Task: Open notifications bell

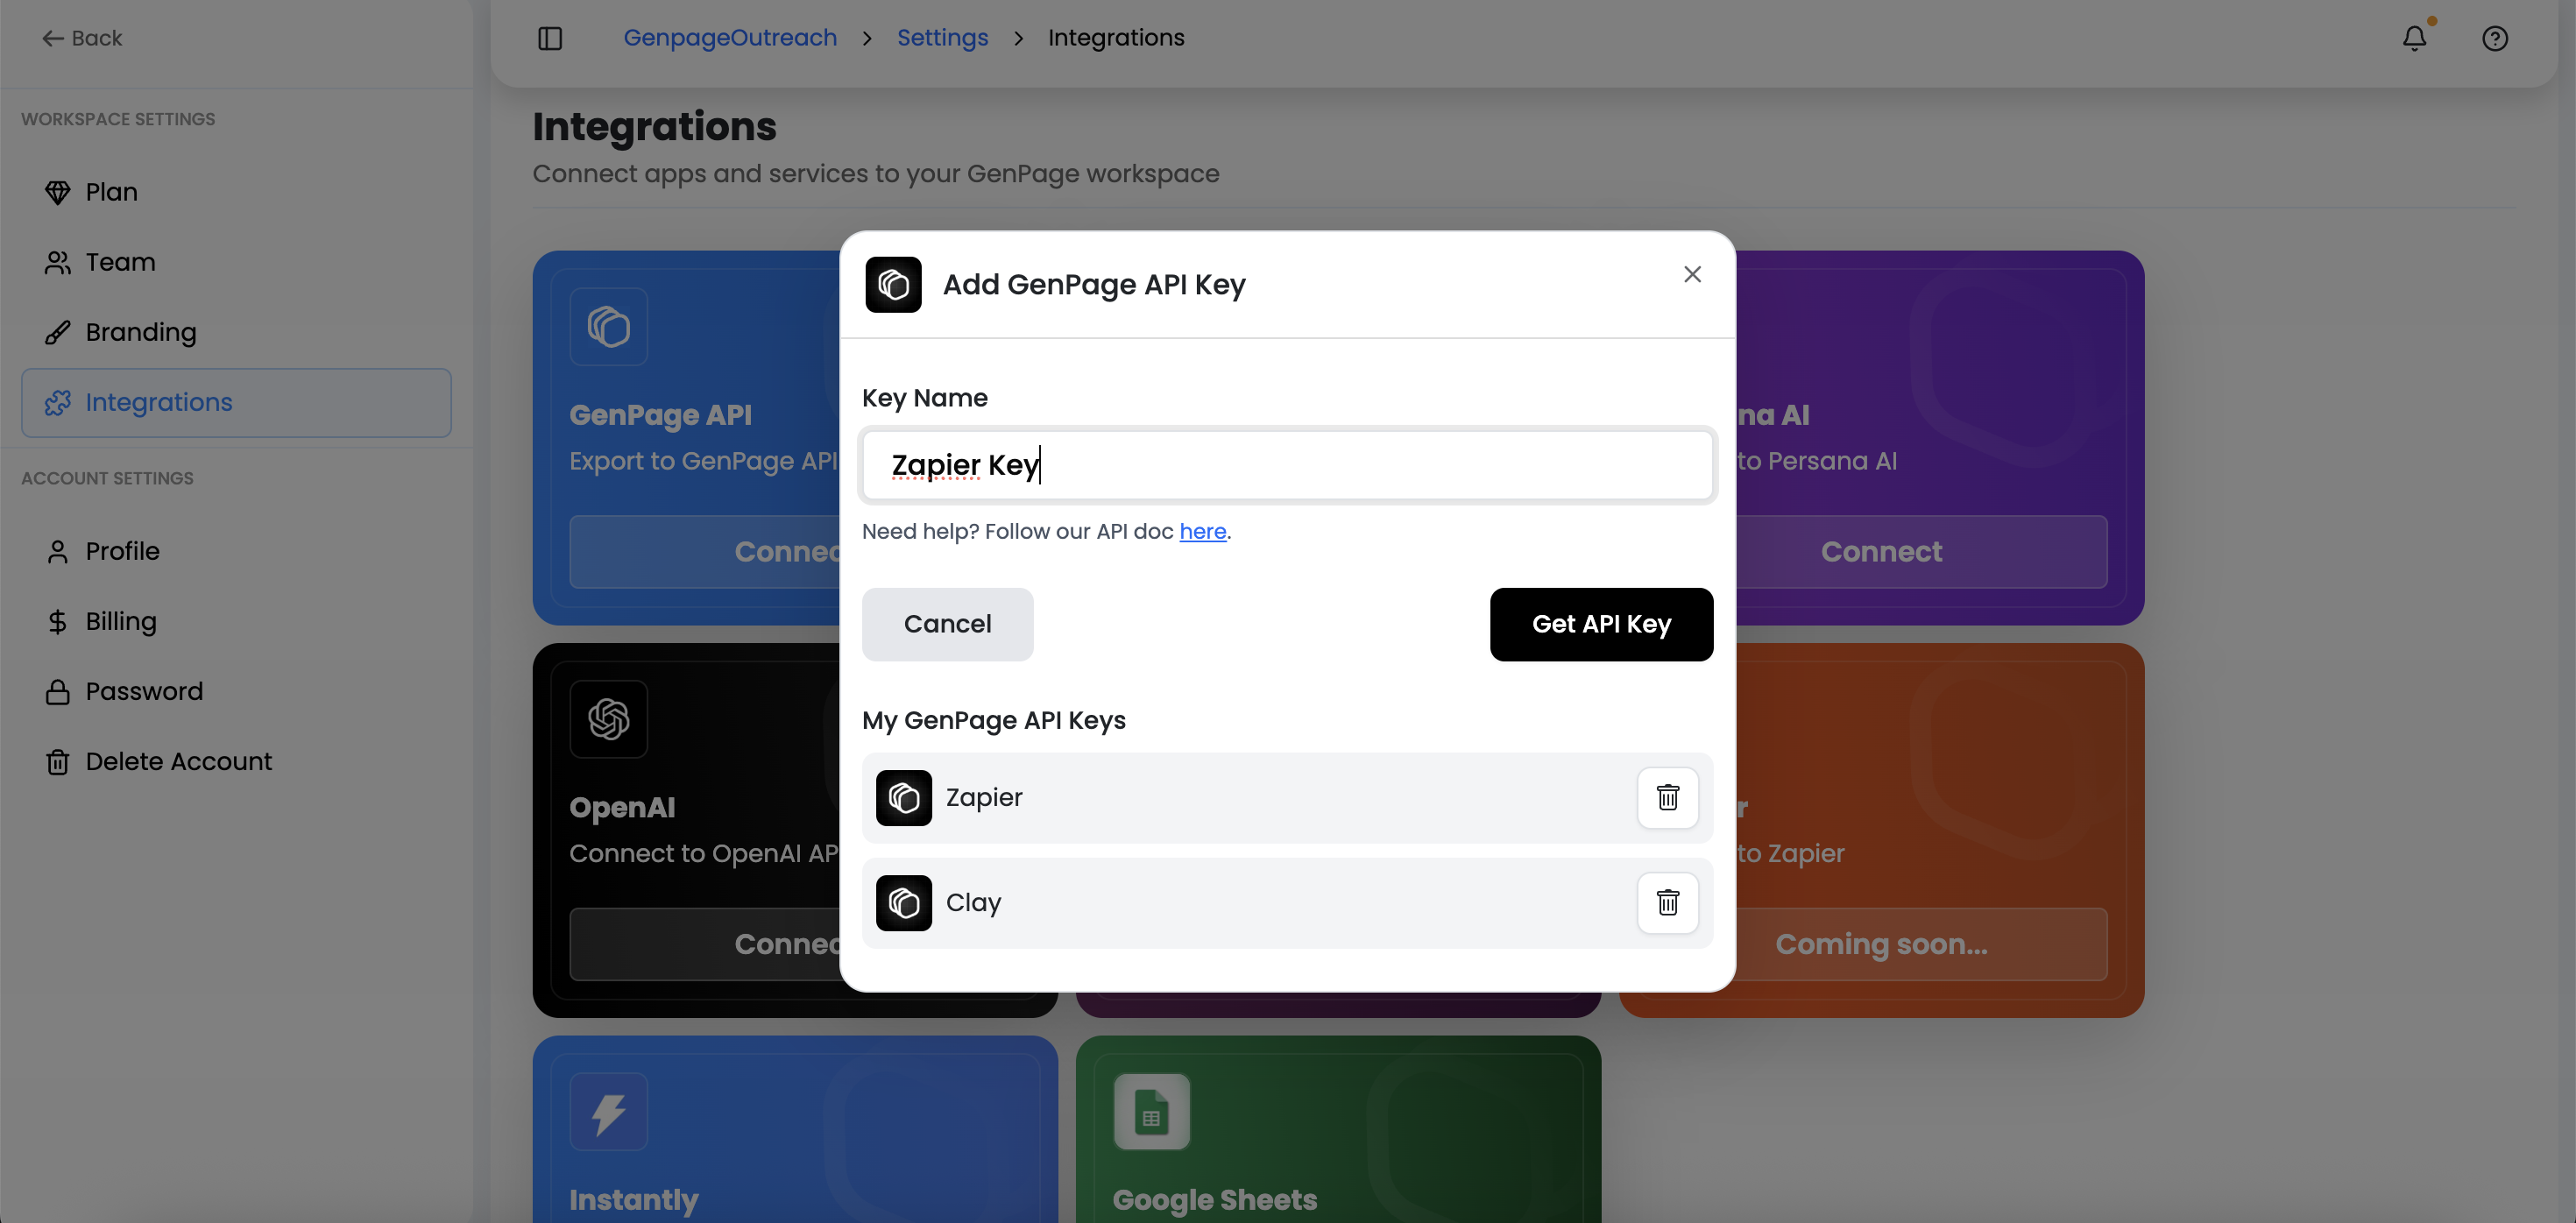Action: coord(2414,38)
